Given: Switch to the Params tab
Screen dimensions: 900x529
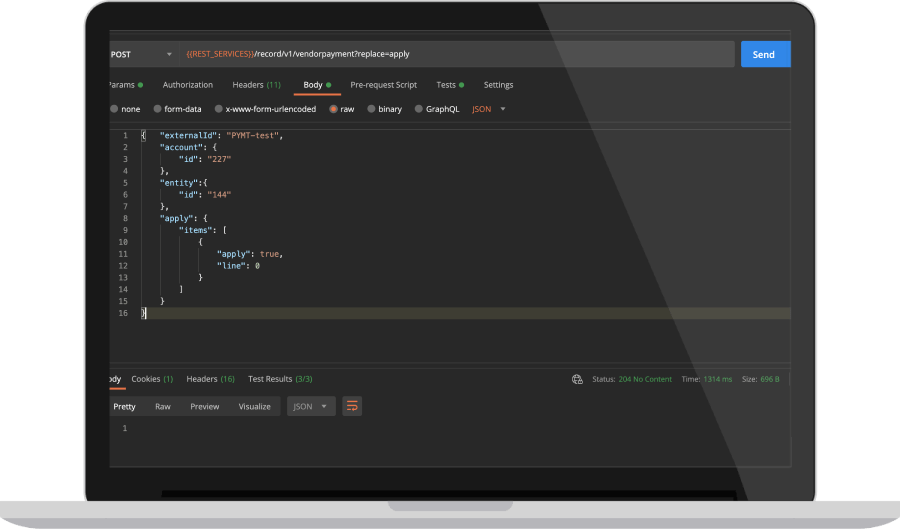Looking at the screenshot, I should [x=126, y=85].
